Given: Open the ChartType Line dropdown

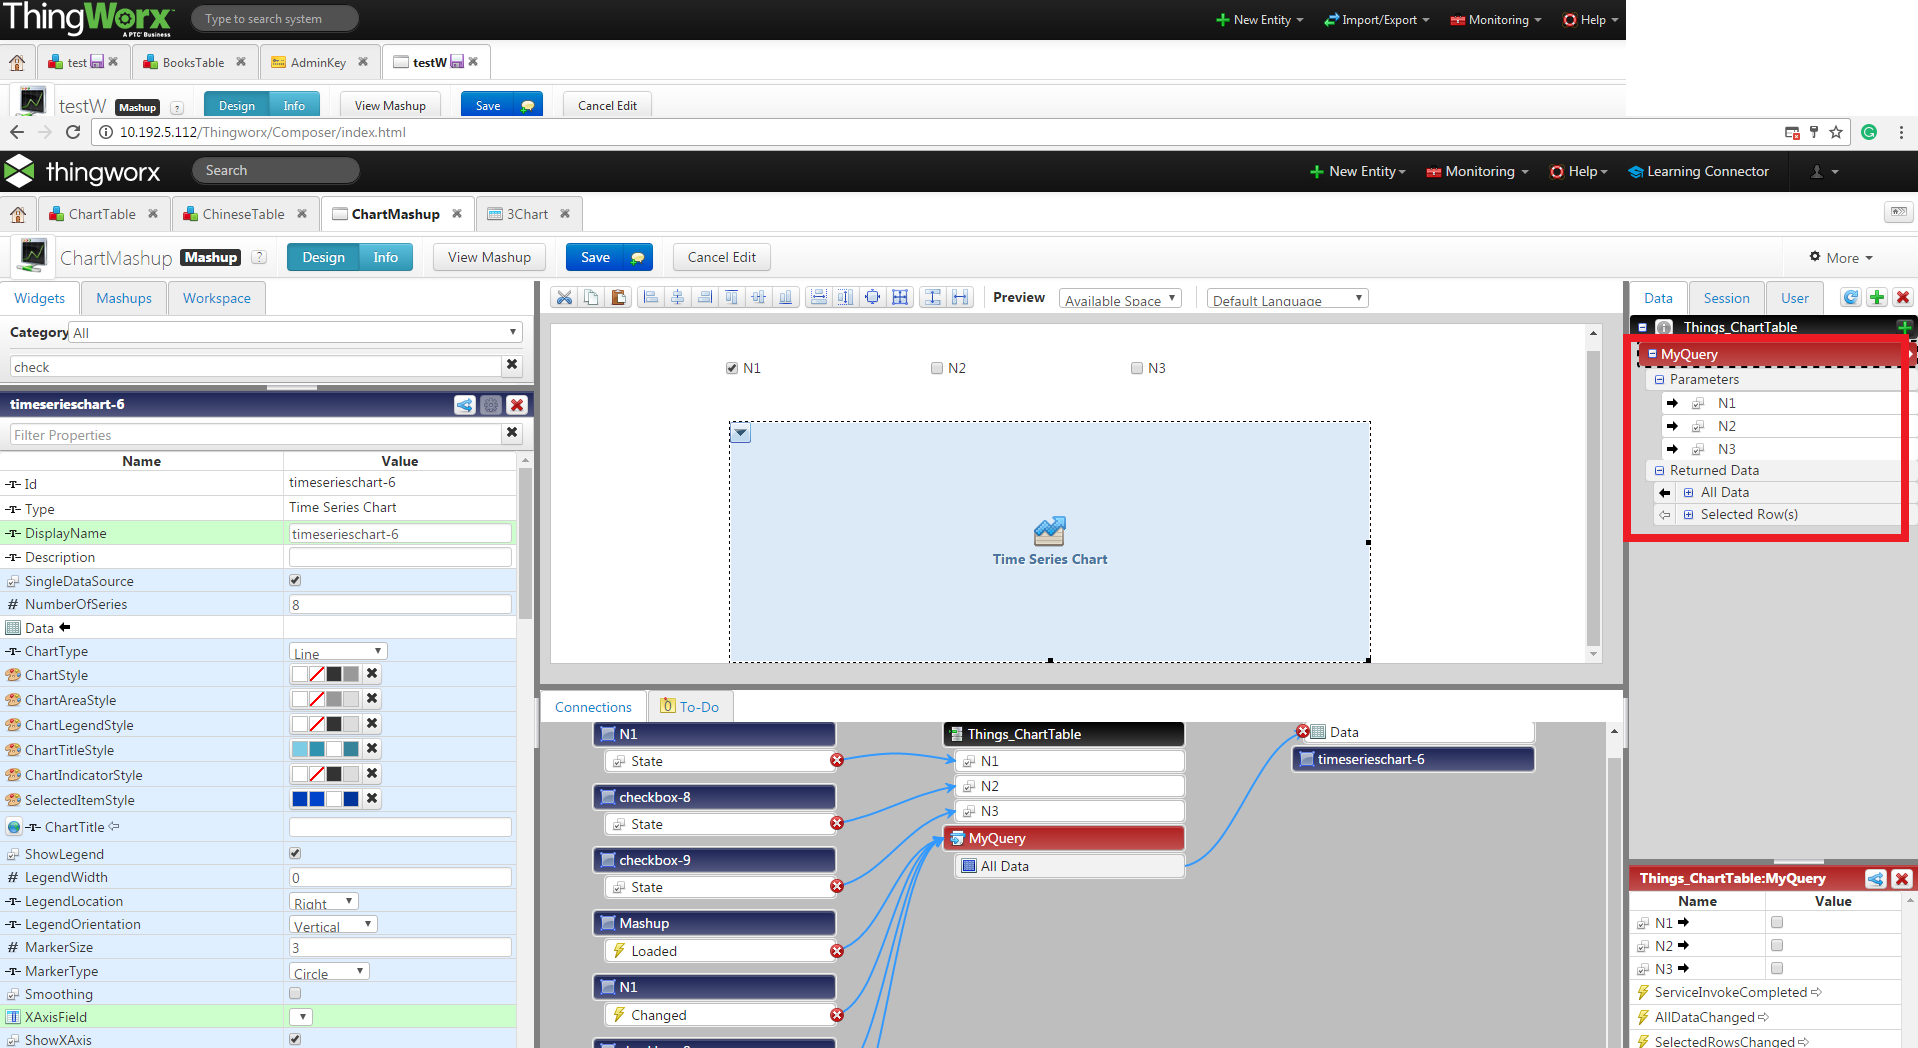Looking at the screenshot, I should point(338,651).
